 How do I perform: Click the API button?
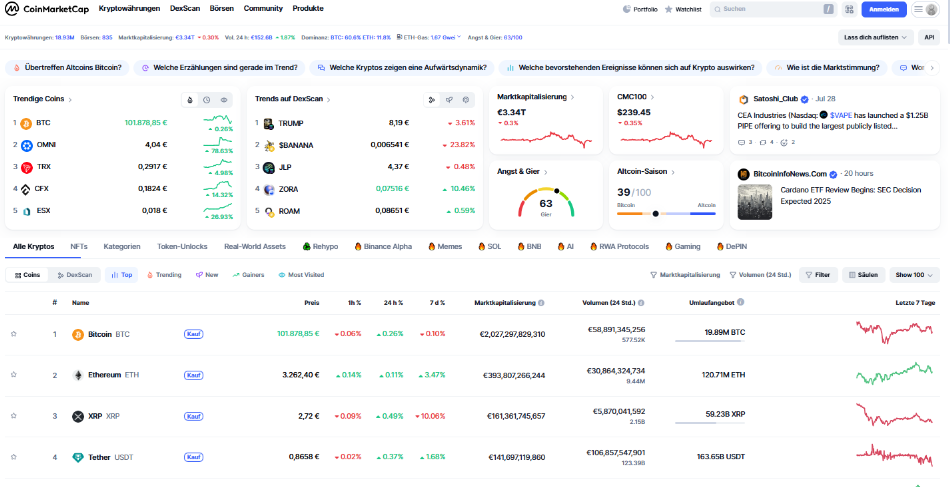point(929,38)
